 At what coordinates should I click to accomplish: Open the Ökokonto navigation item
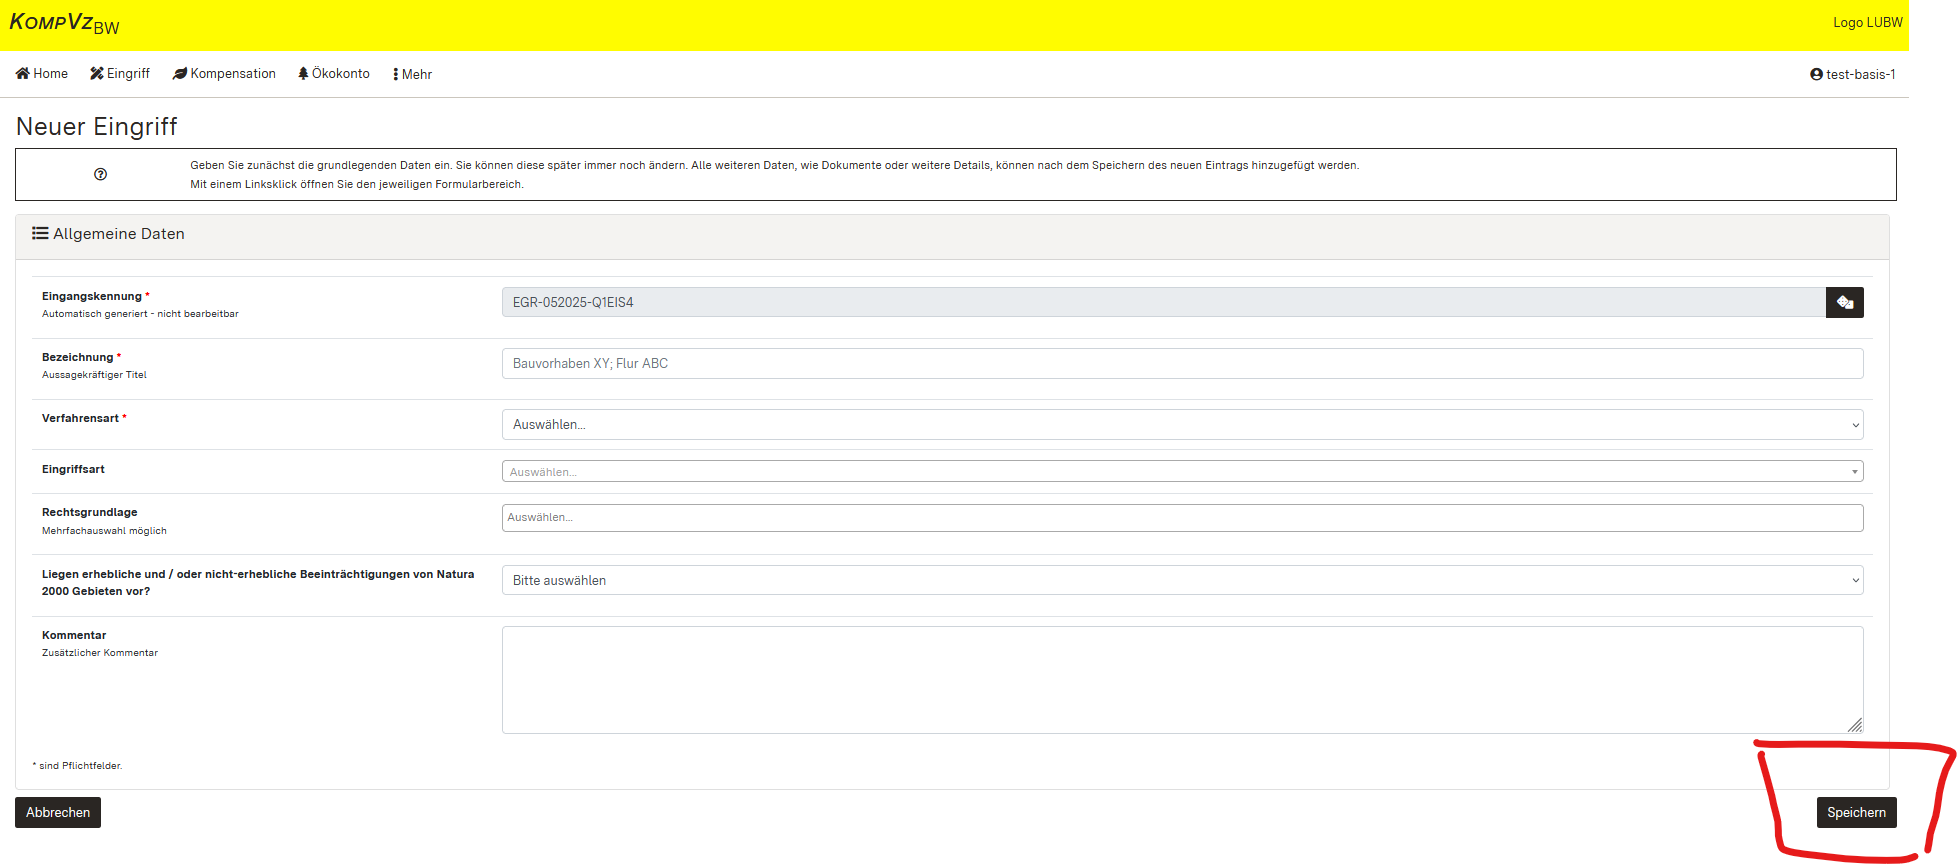[x=334, y=74]
